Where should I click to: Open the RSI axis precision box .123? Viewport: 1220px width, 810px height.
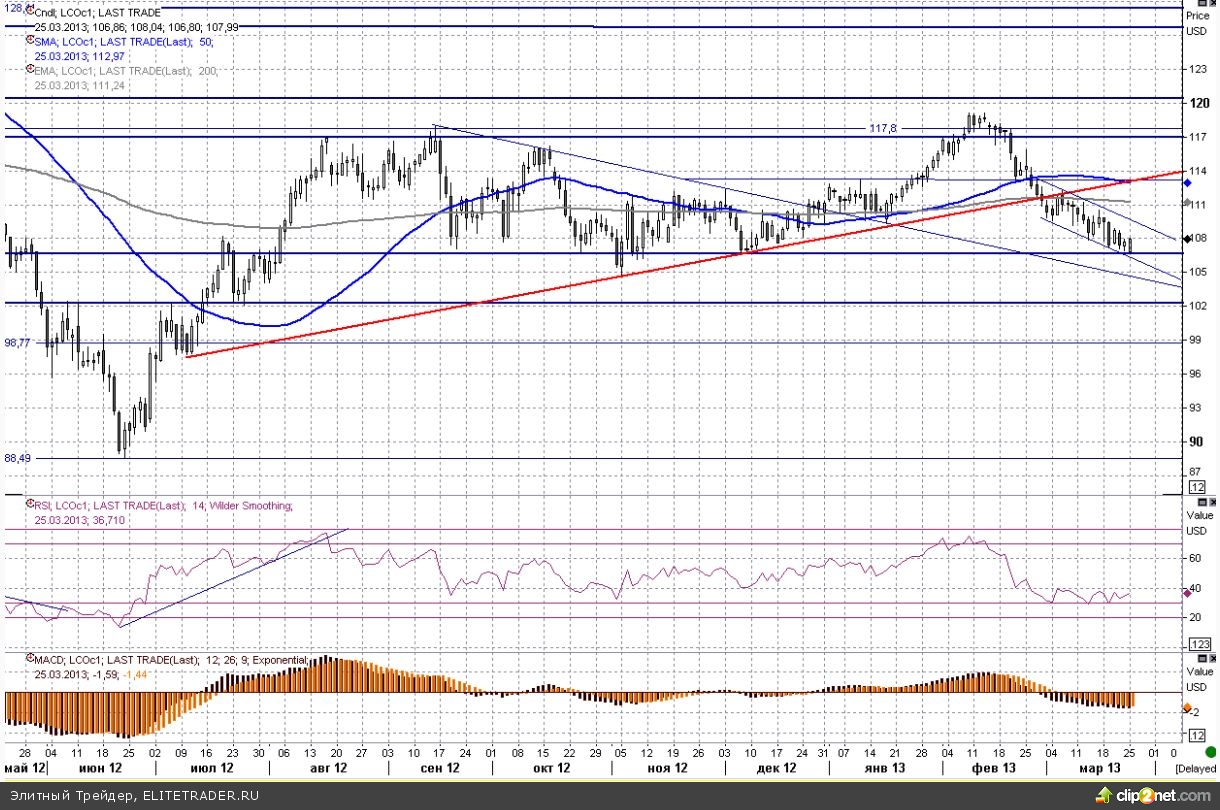click(x=1201, y=643)
